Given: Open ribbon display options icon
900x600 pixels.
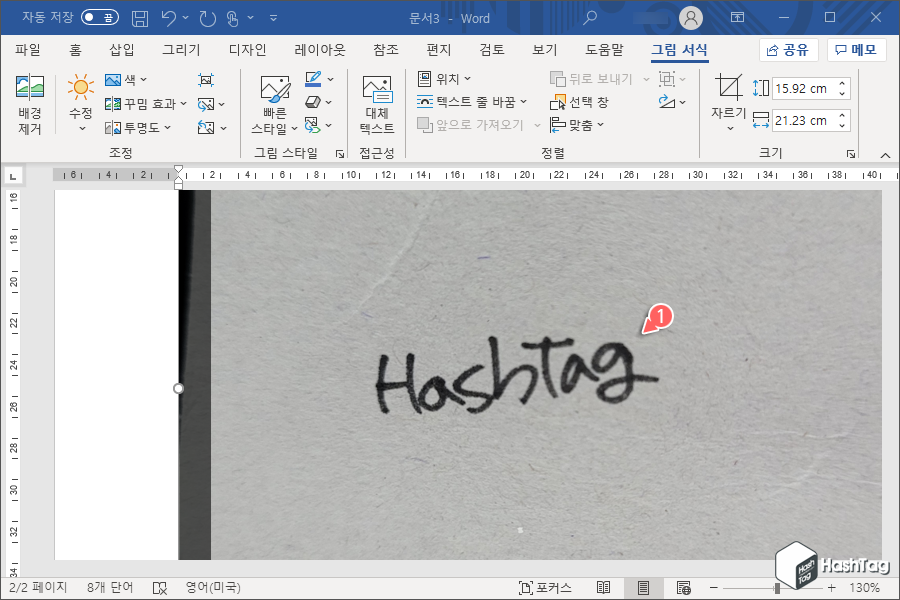Looking at the screenshot, I should [x=737, y=17].
